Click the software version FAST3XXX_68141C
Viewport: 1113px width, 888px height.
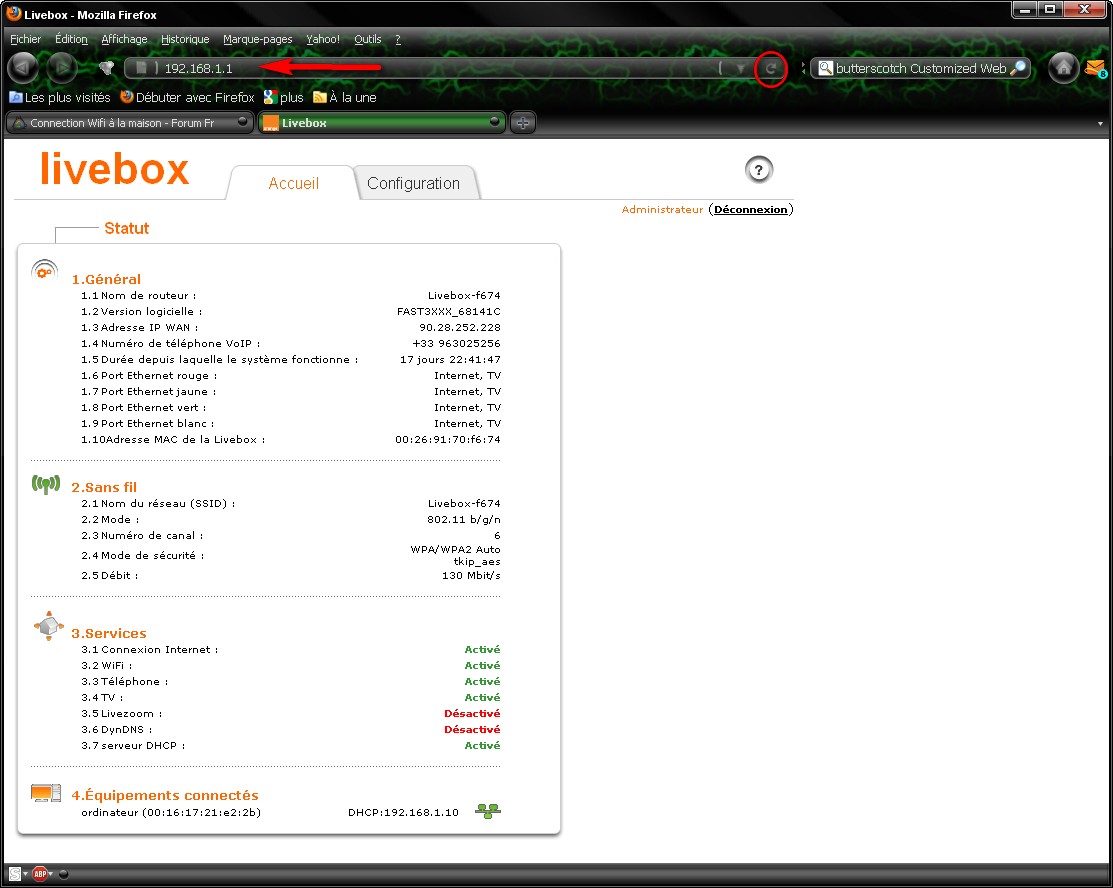click(449, 312)
